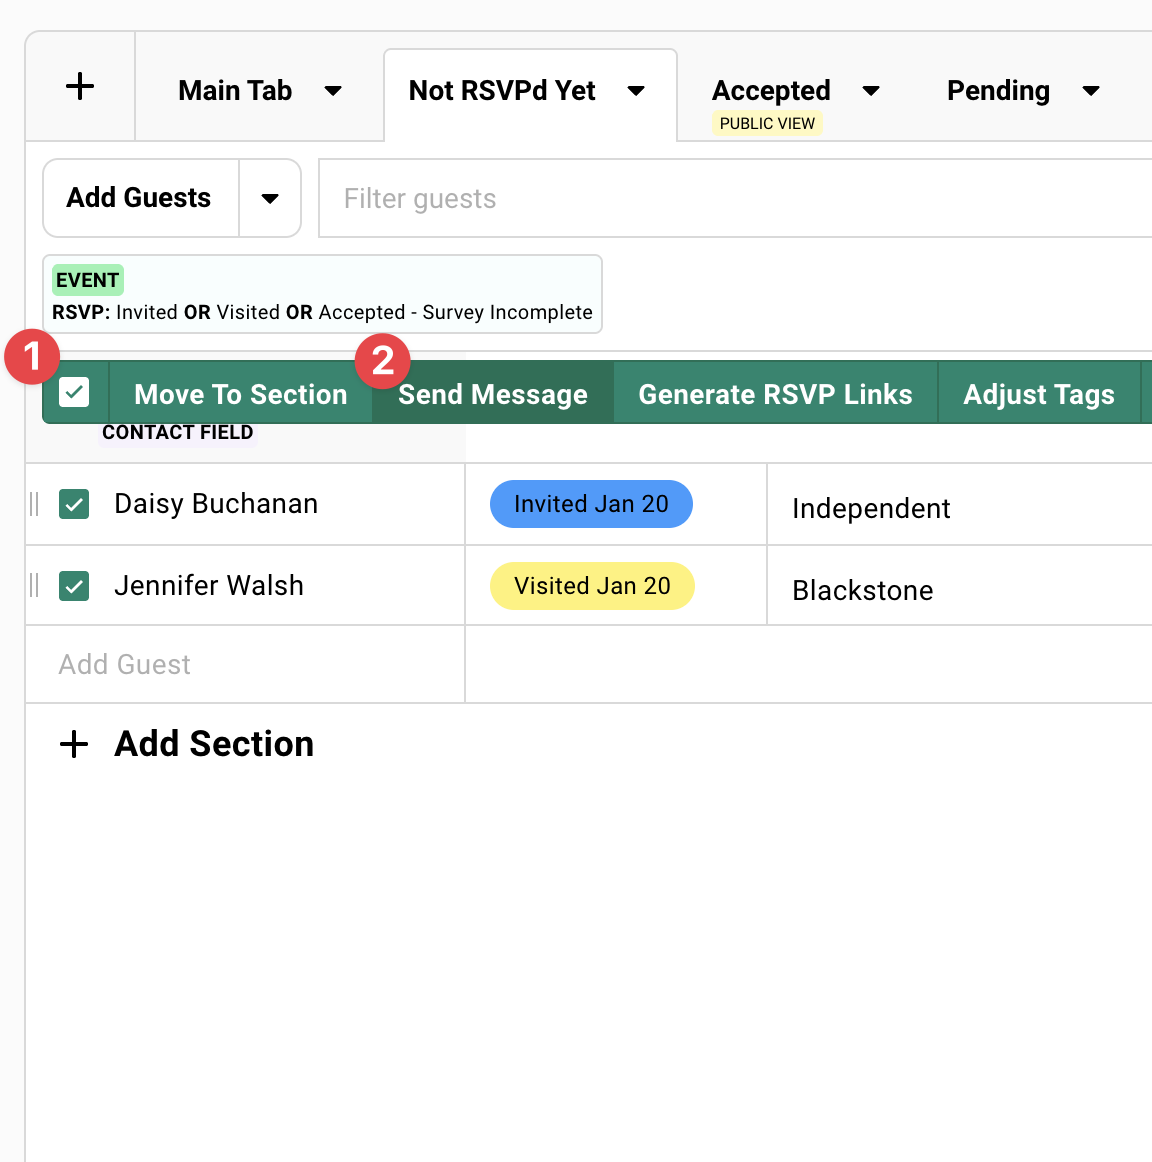Expand the Add Guests dropdown arrow

click(270, 198)
